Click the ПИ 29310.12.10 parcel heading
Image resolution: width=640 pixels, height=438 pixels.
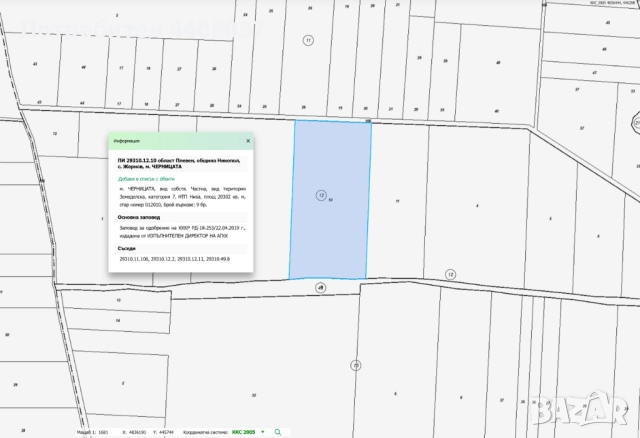point(180,162)
